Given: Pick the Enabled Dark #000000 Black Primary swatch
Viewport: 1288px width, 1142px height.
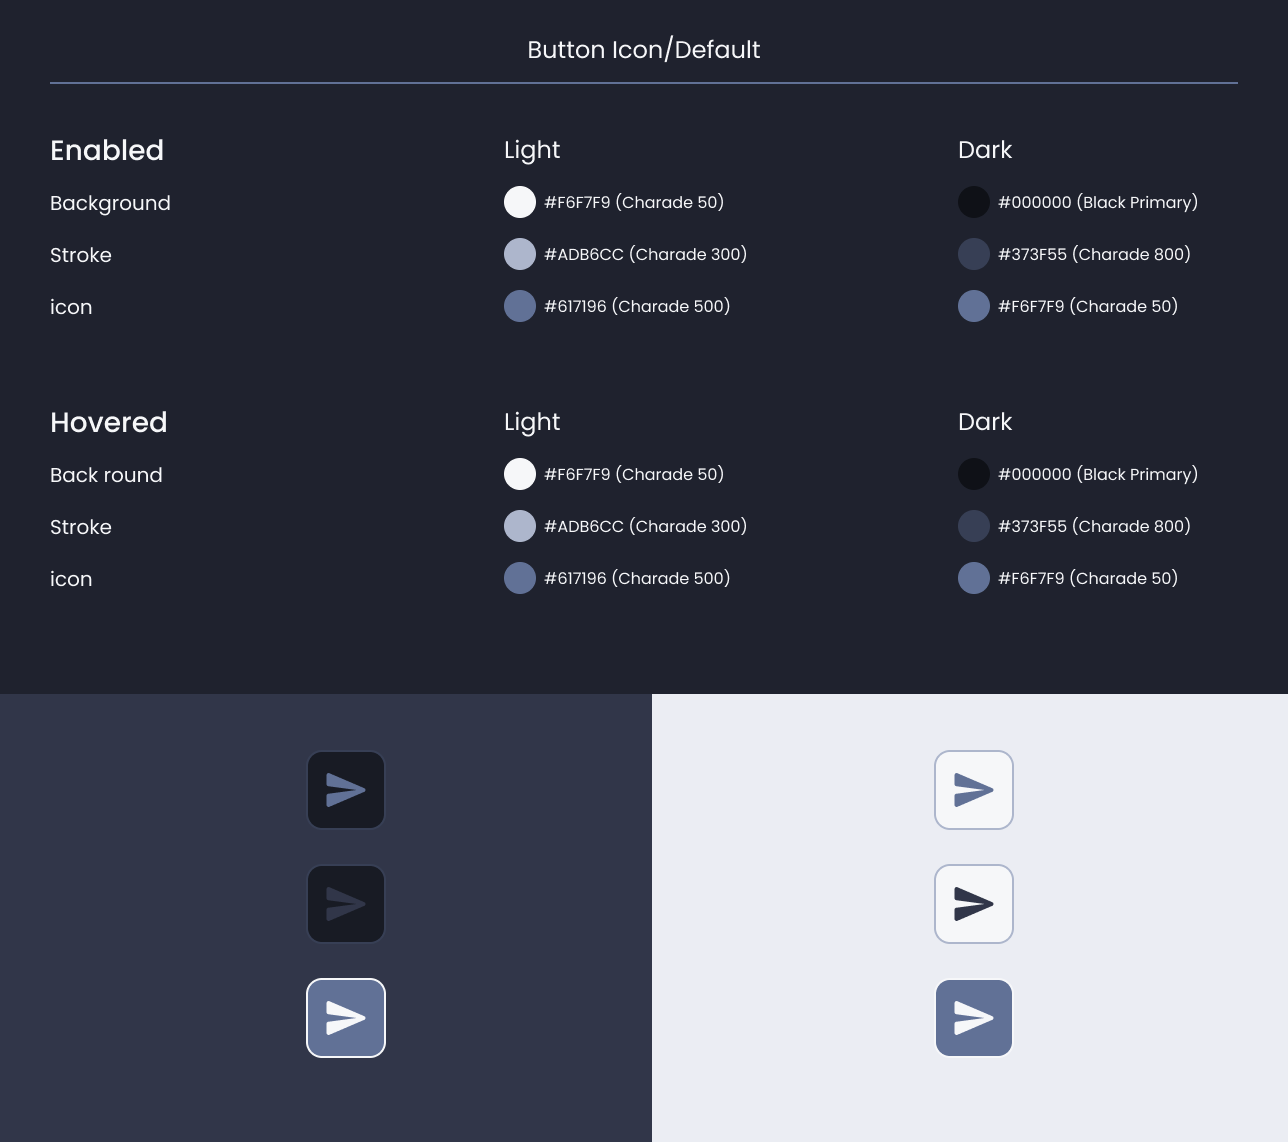Looking at the screenshot, I should 974,202.
